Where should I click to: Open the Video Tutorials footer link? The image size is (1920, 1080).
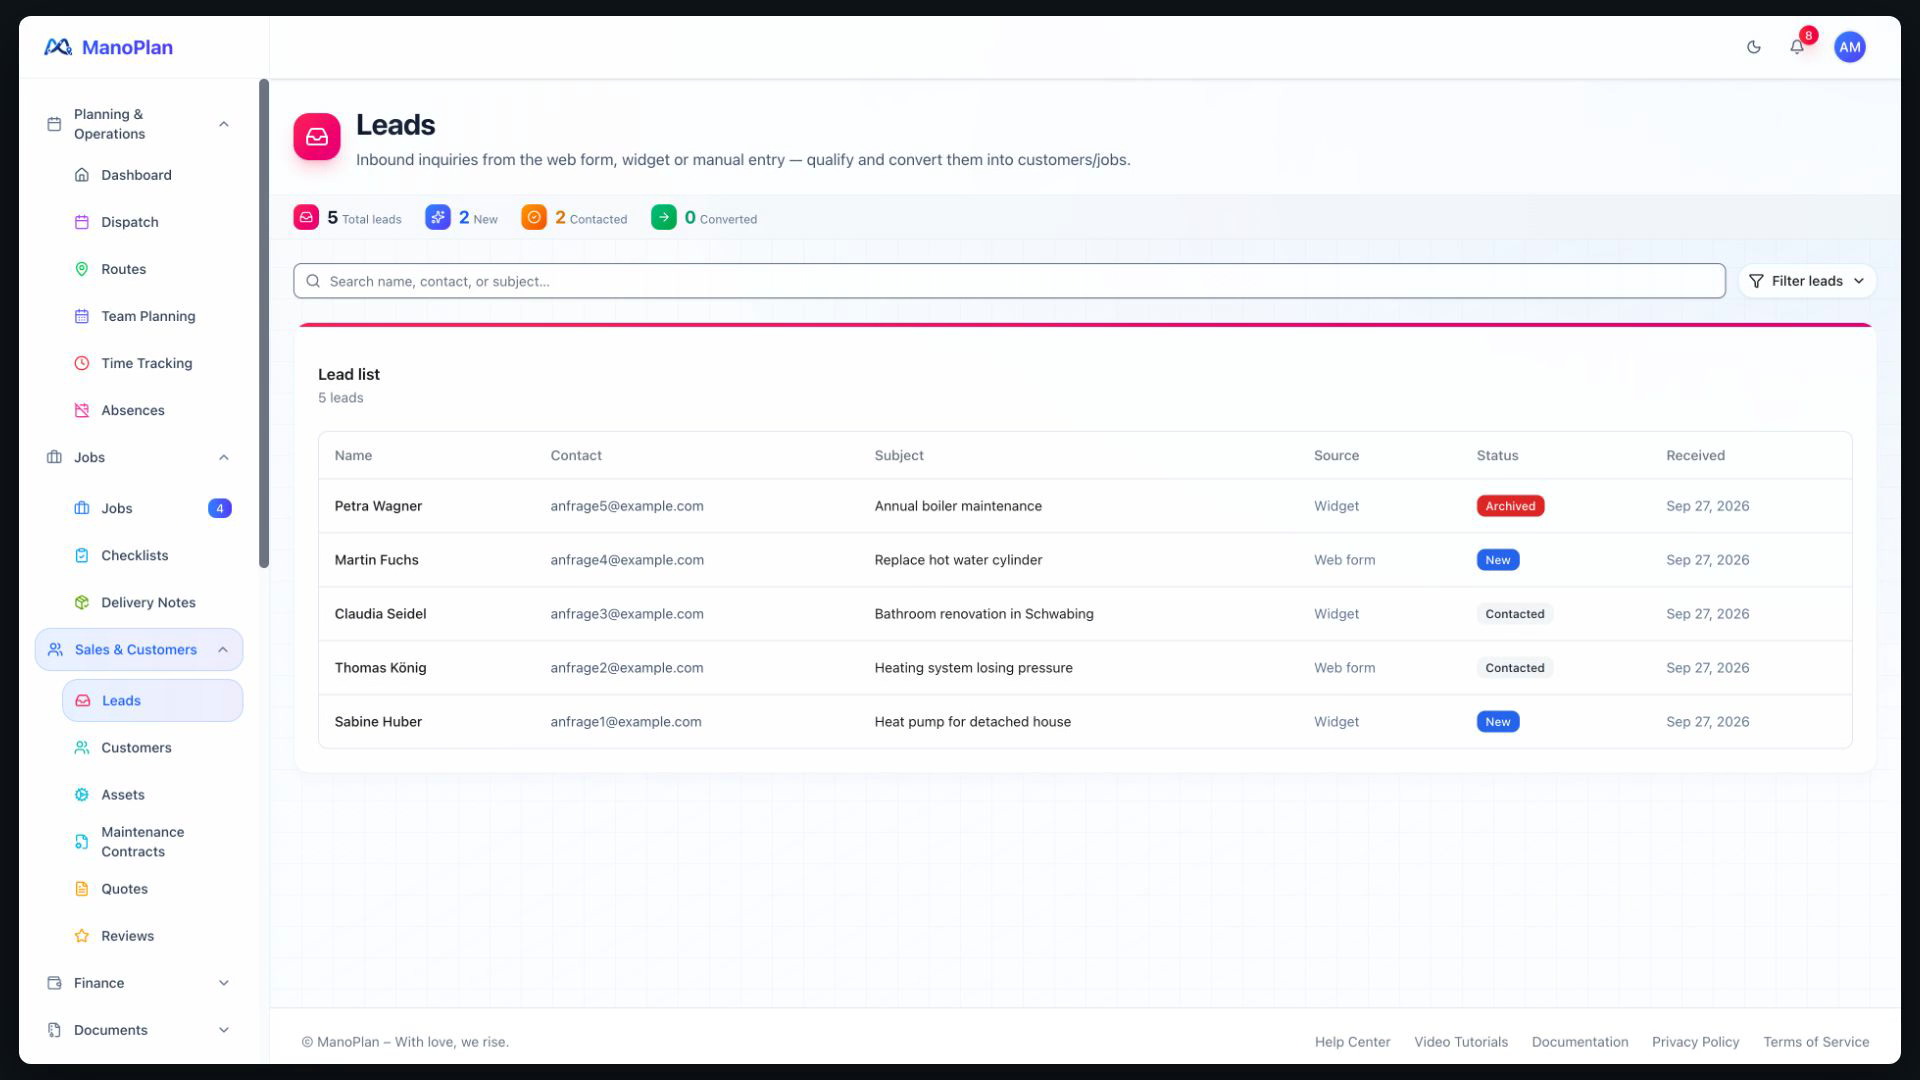pos(1461,1042)
